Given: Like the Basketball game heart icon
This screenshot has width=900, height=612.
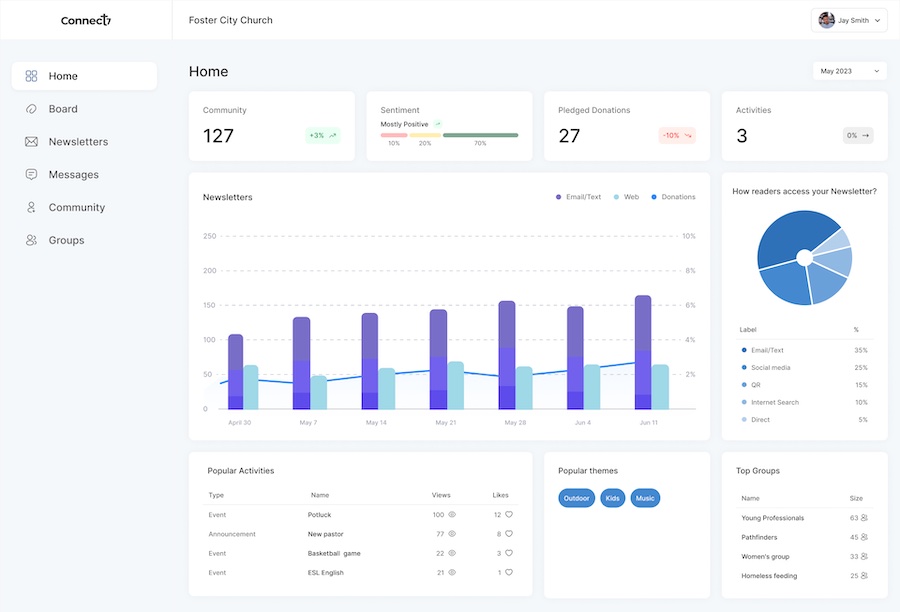Looking at the screenshot, I should coord(509,553).
